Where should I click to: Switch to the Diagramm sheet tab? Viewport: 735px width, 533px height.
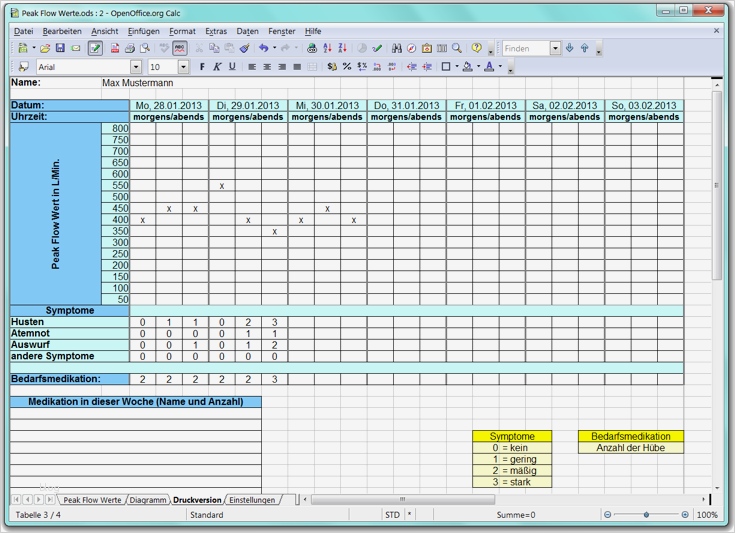pyautogui.click(x=147, y=499)
